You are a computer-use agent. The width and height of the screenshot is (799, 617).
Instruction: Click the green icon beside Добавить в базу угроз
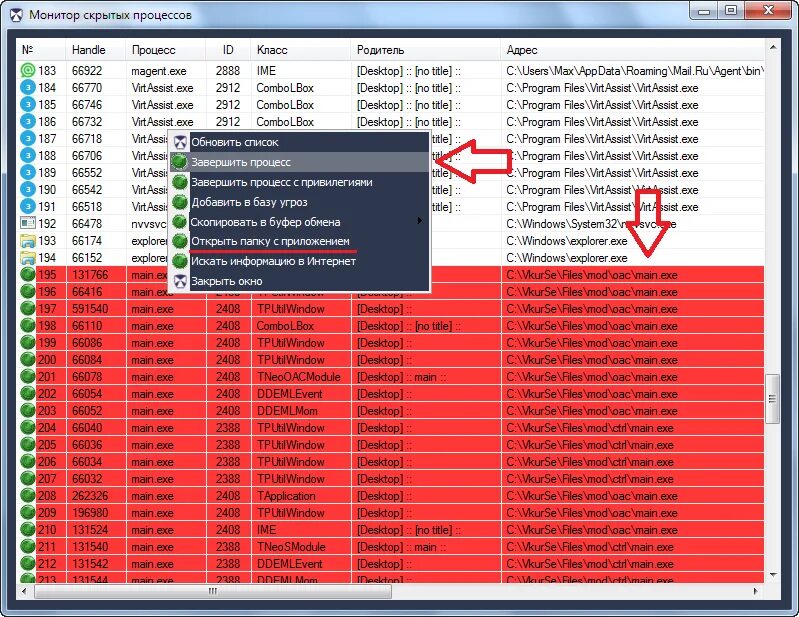[x=179, y=202]
